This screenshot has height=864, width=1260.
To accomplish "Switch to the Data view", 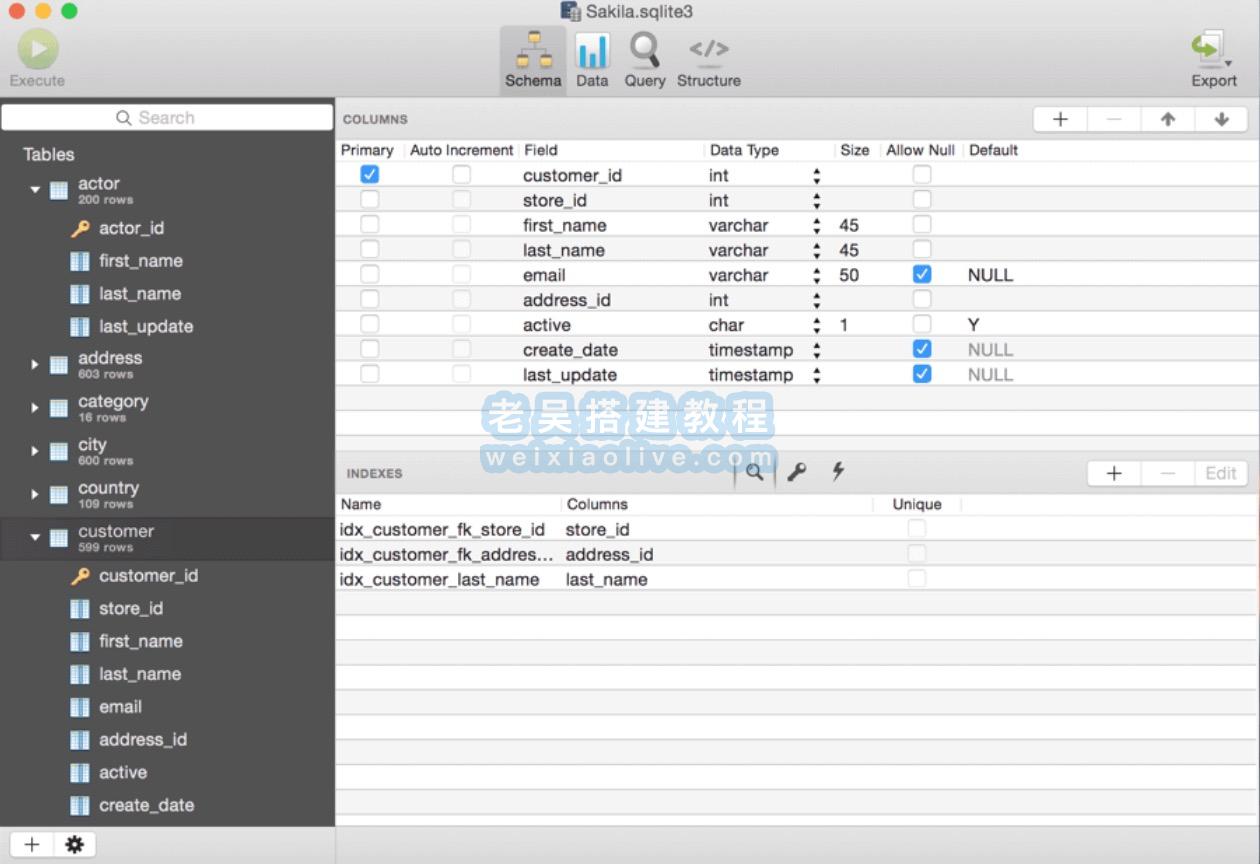I will pyautogui.click(x=592, y=58).
